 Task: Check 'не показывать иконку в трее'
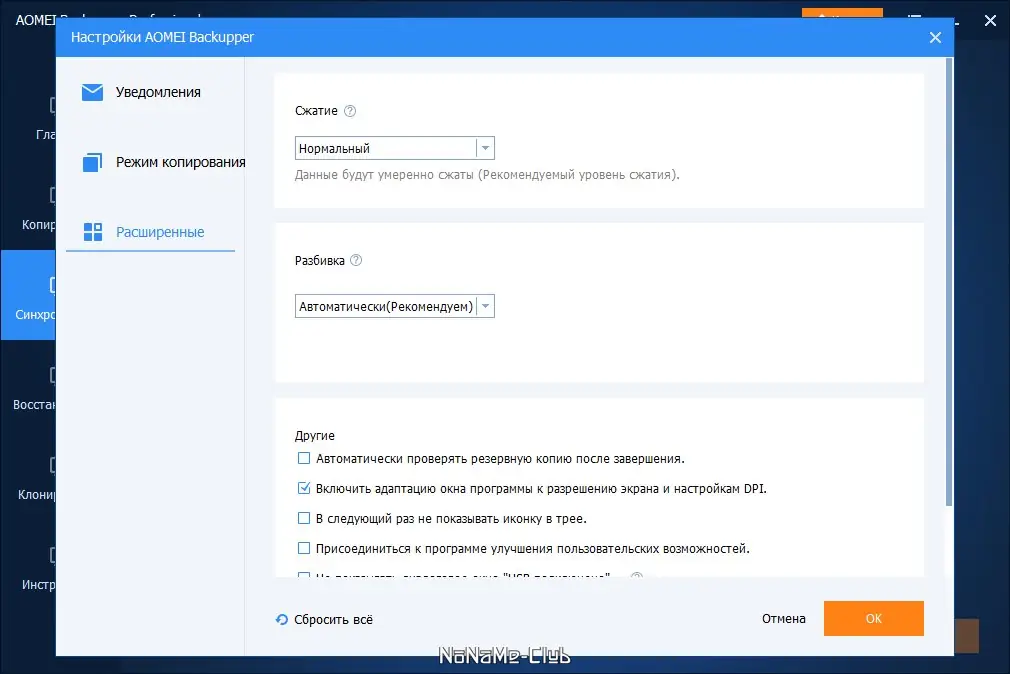click(304, 518)
